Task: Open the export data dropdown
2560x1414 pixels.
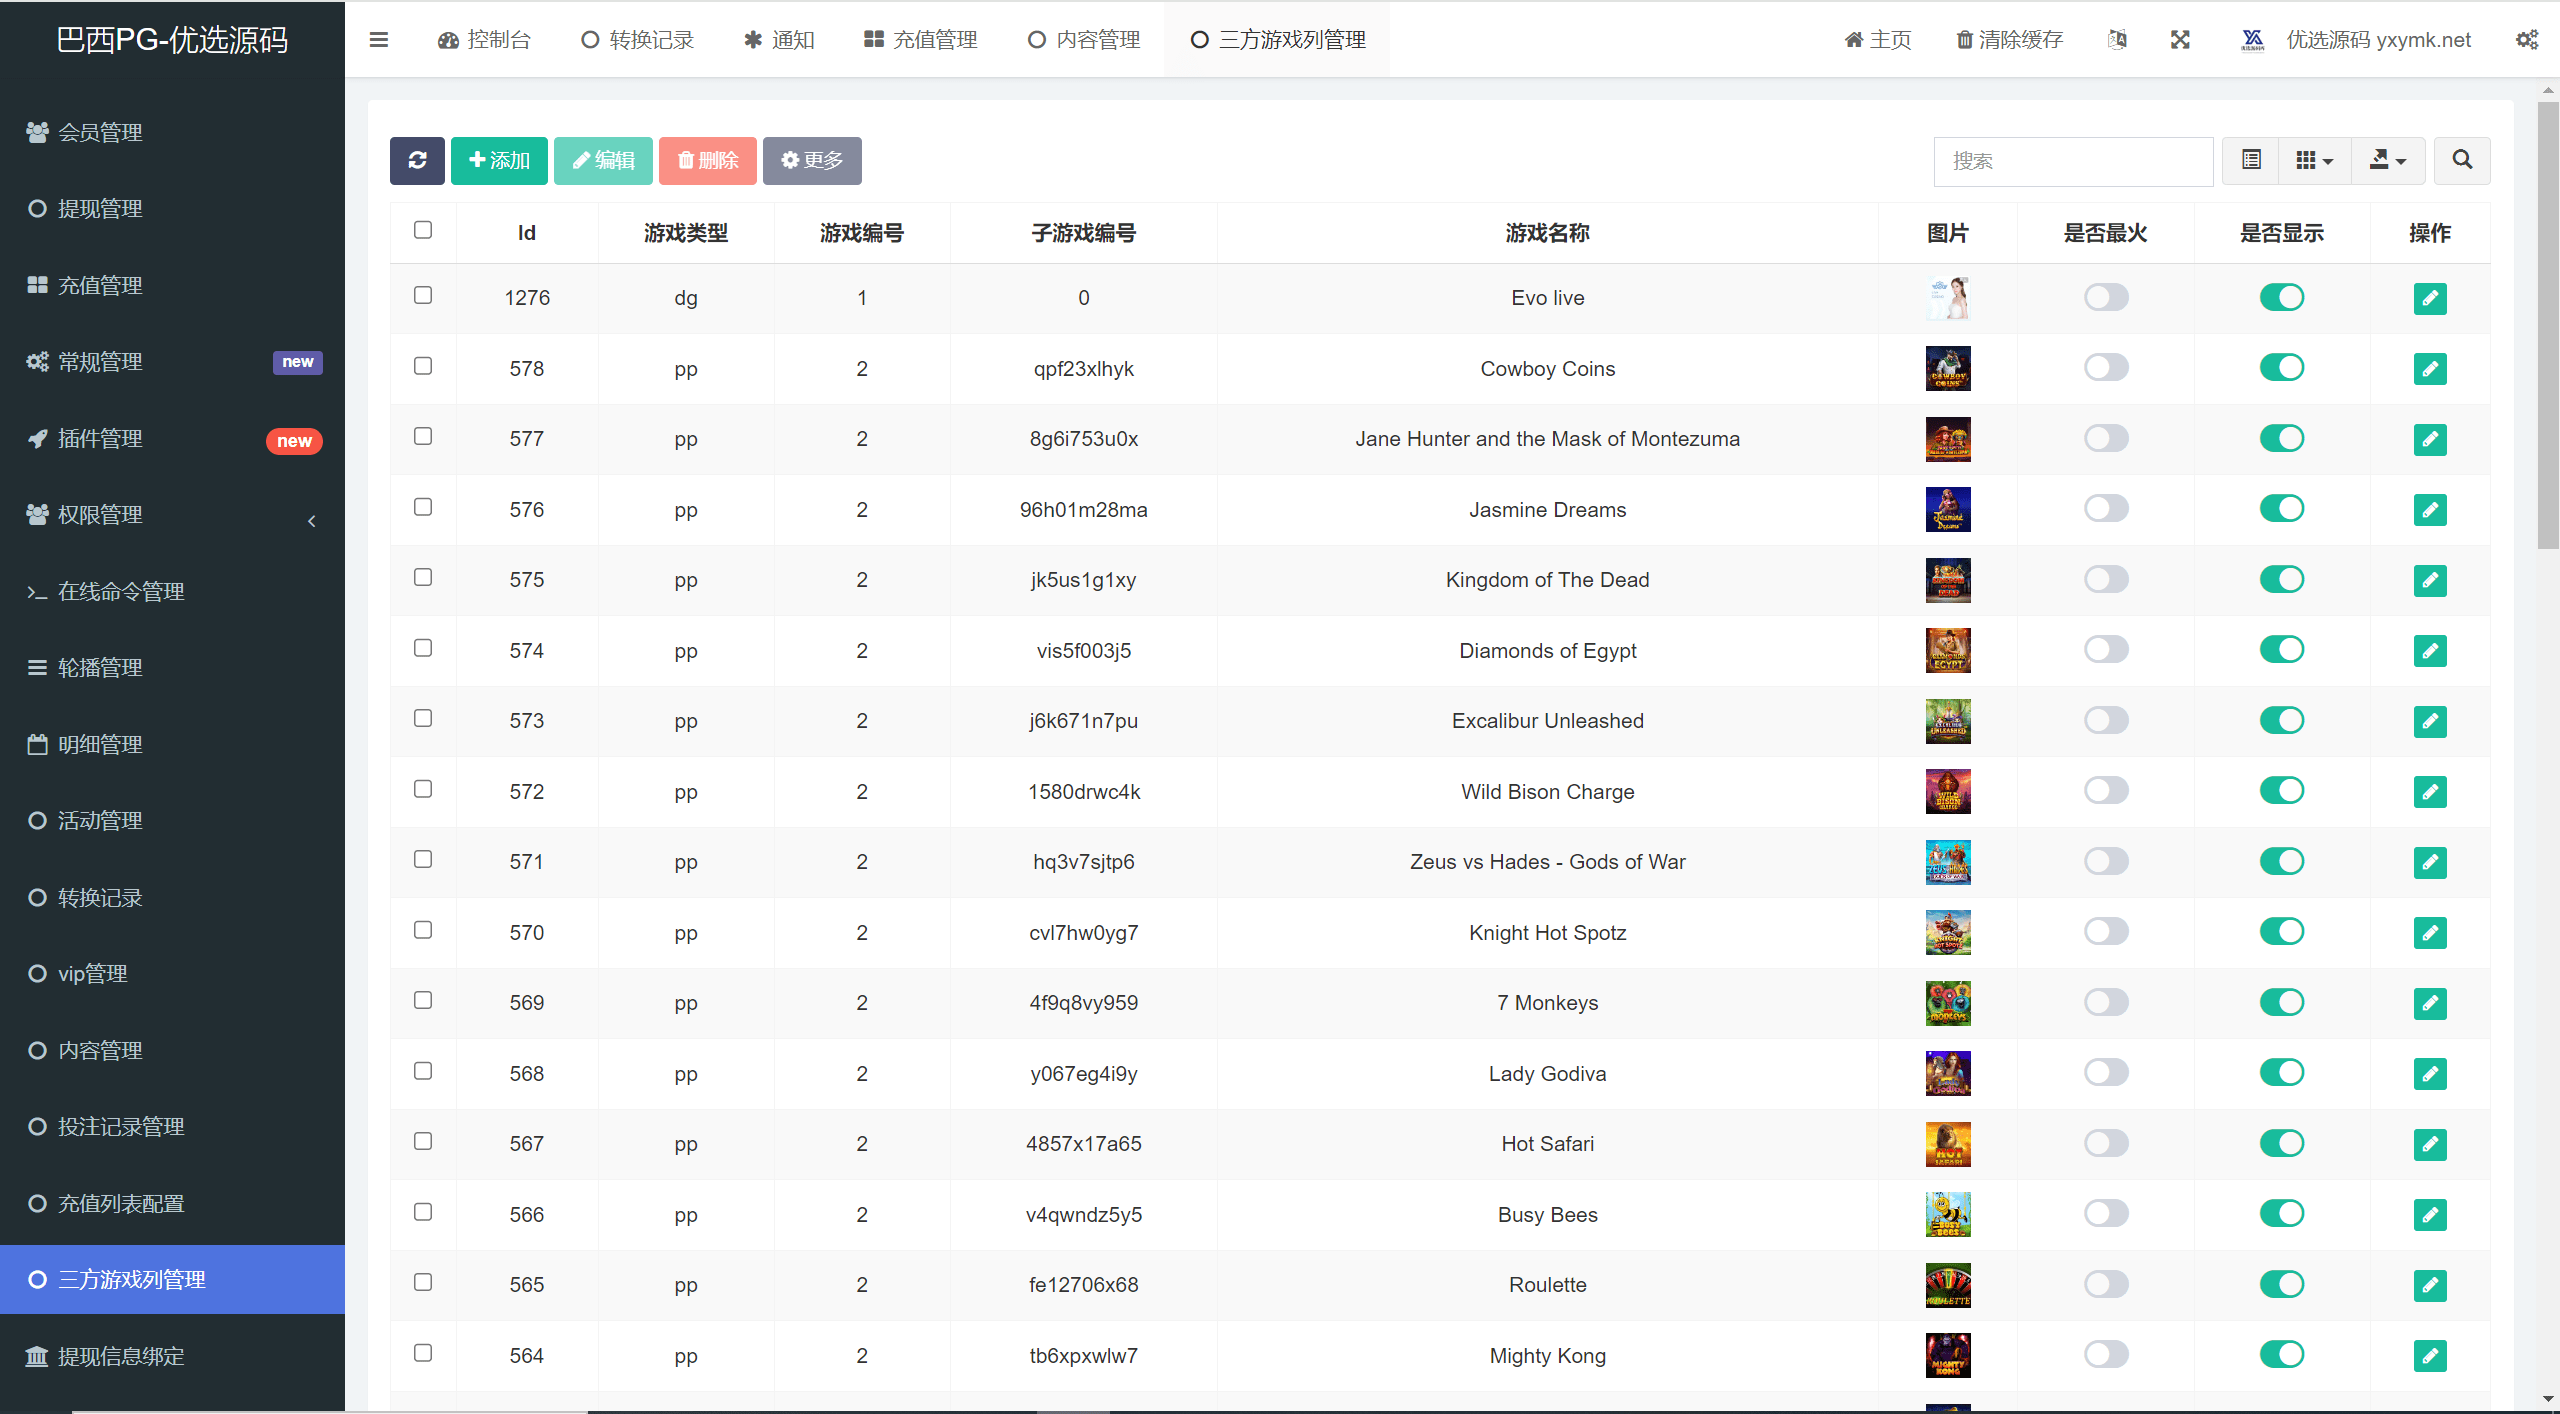Action: (x=2387, y=160)
